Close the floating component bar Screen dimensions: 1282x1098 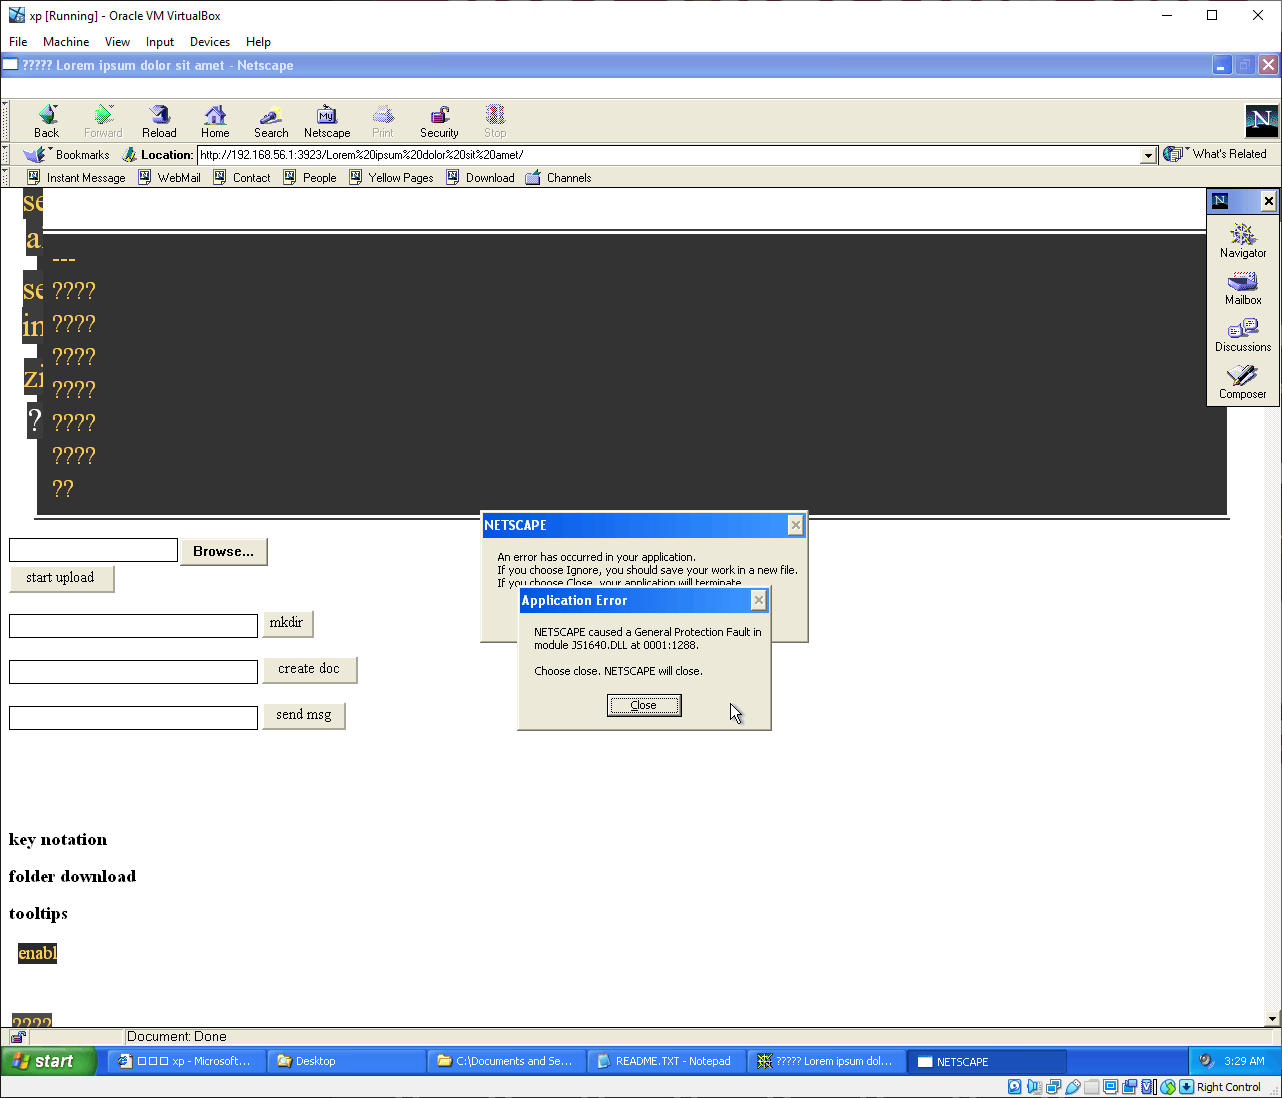click(1269, 201)
